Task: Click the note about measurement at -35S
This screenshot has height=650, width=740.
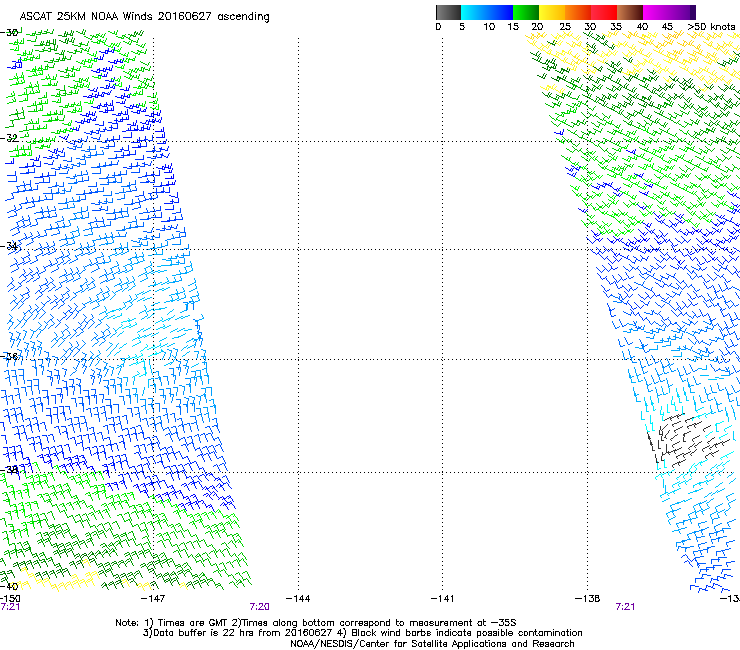Action: point(373,623)
